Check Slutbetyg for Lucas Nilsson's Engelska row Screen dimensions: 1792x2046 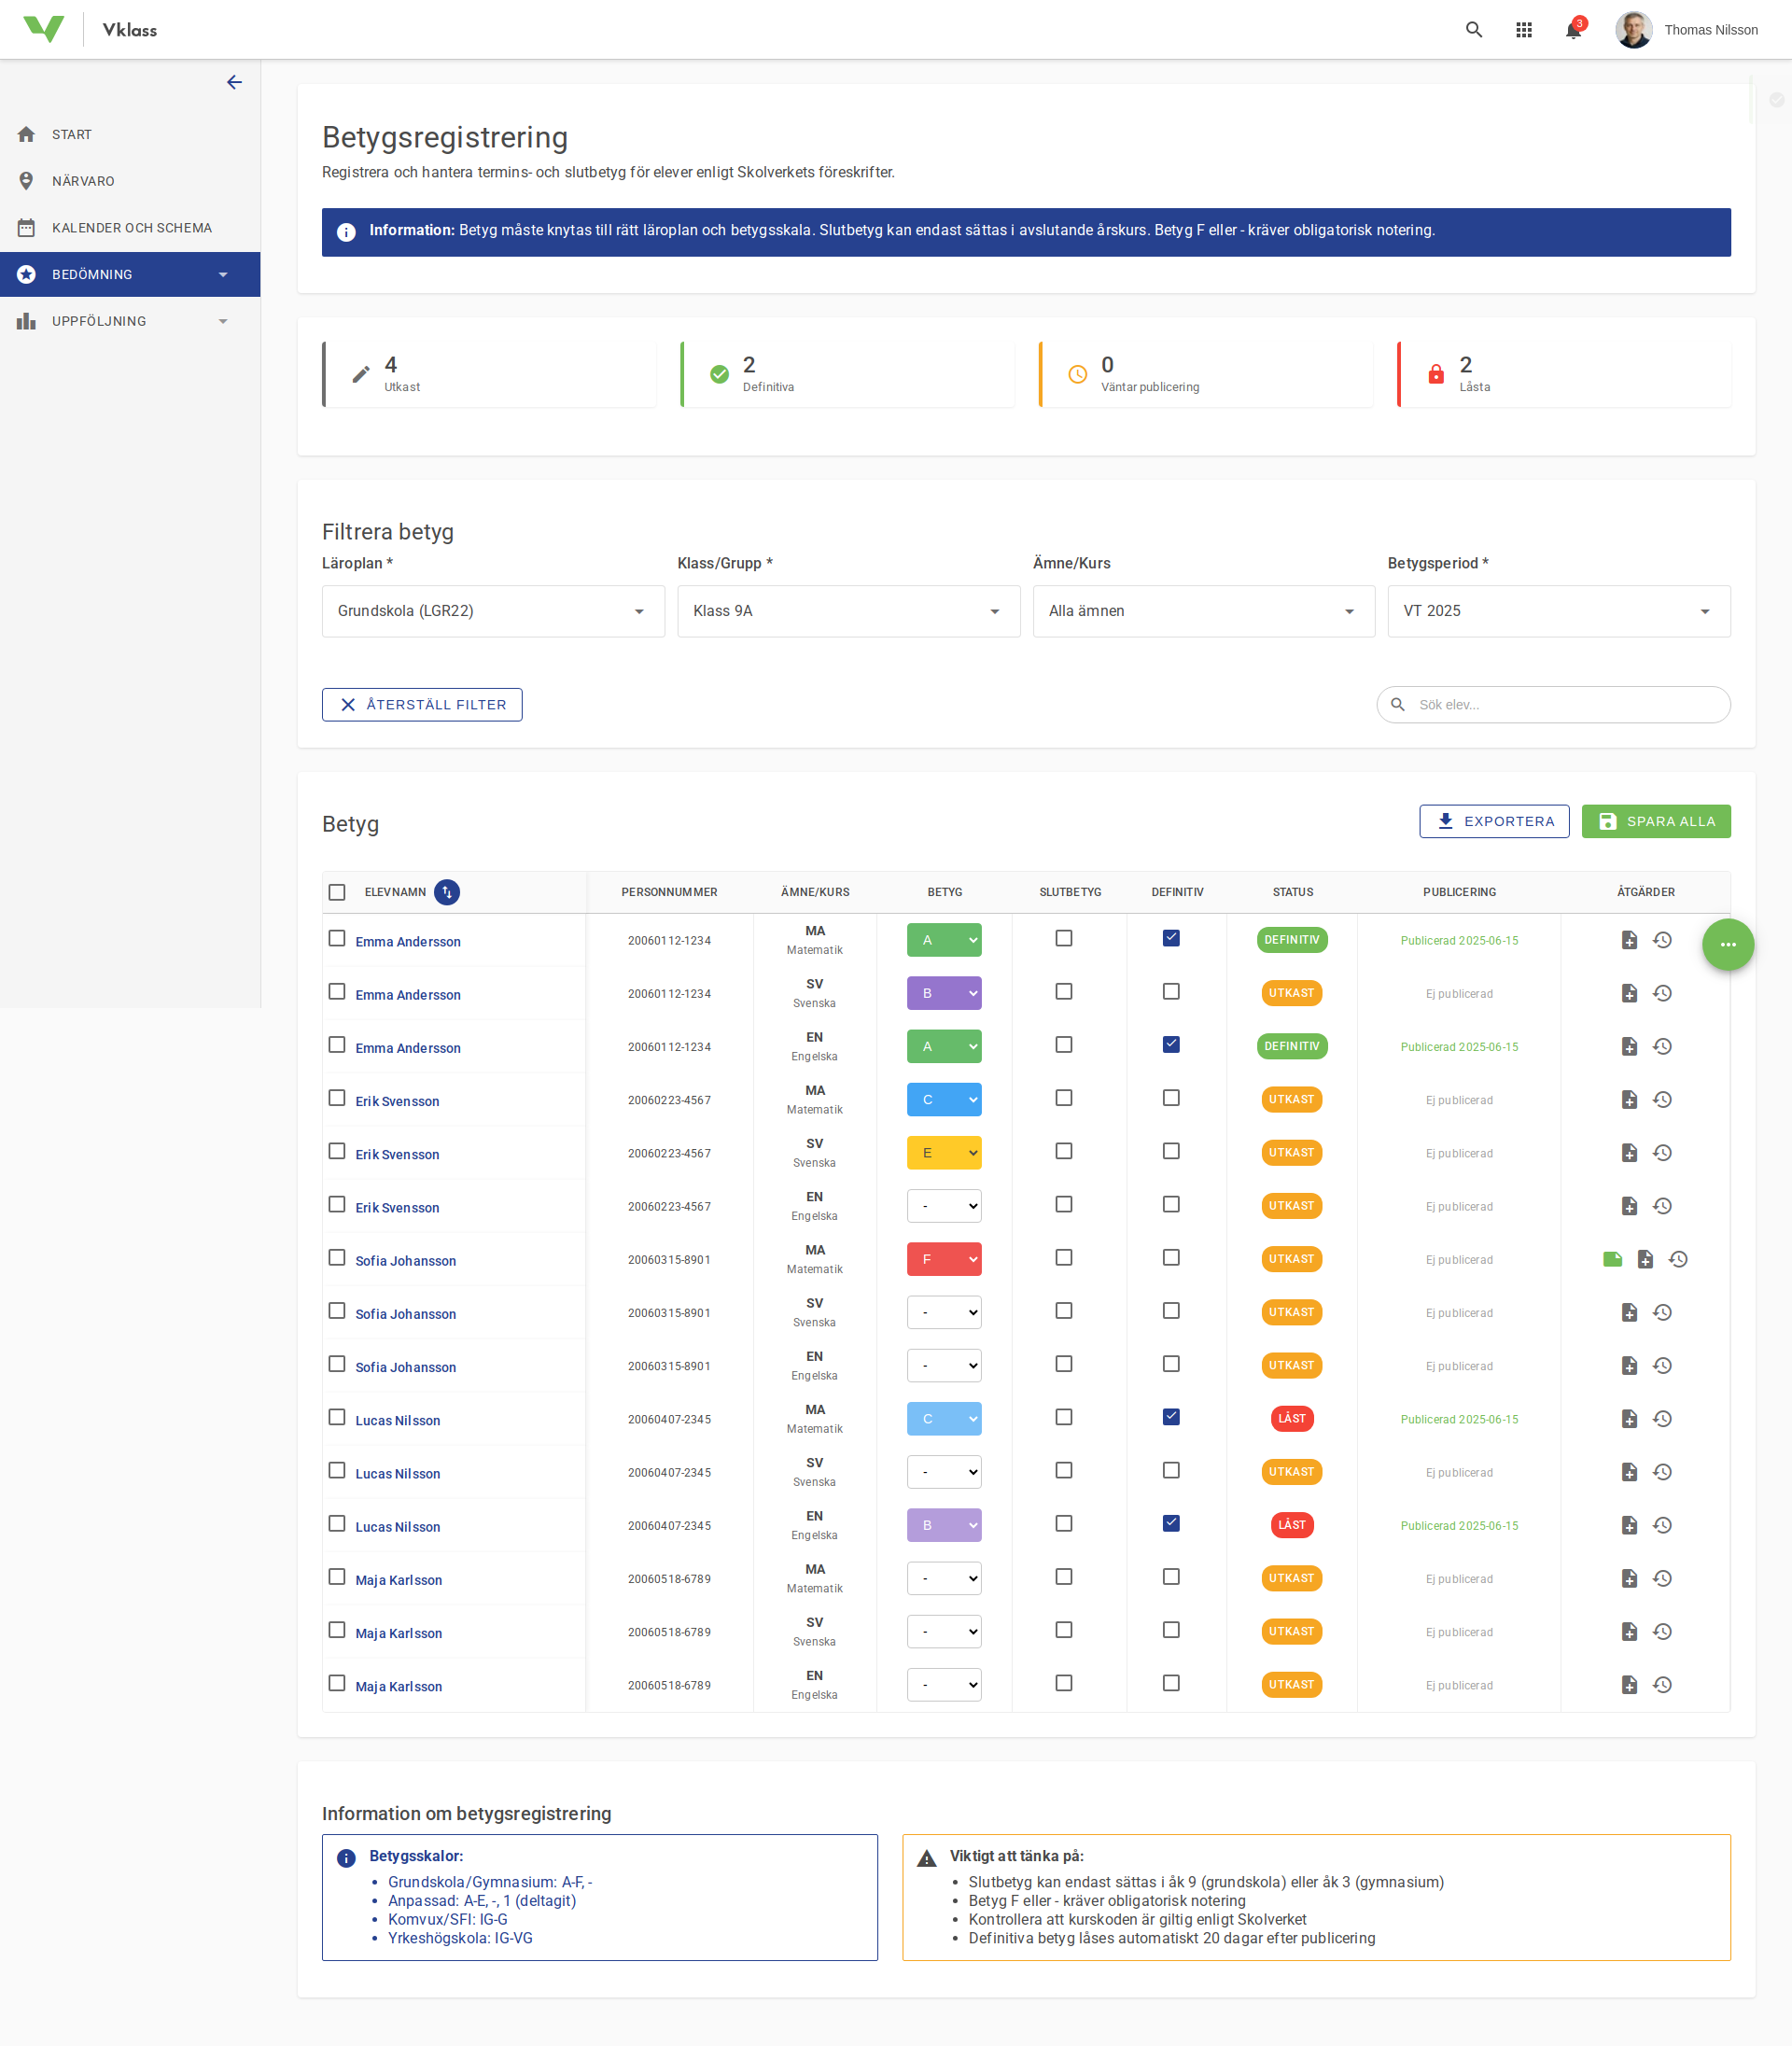point(1064,1523)
